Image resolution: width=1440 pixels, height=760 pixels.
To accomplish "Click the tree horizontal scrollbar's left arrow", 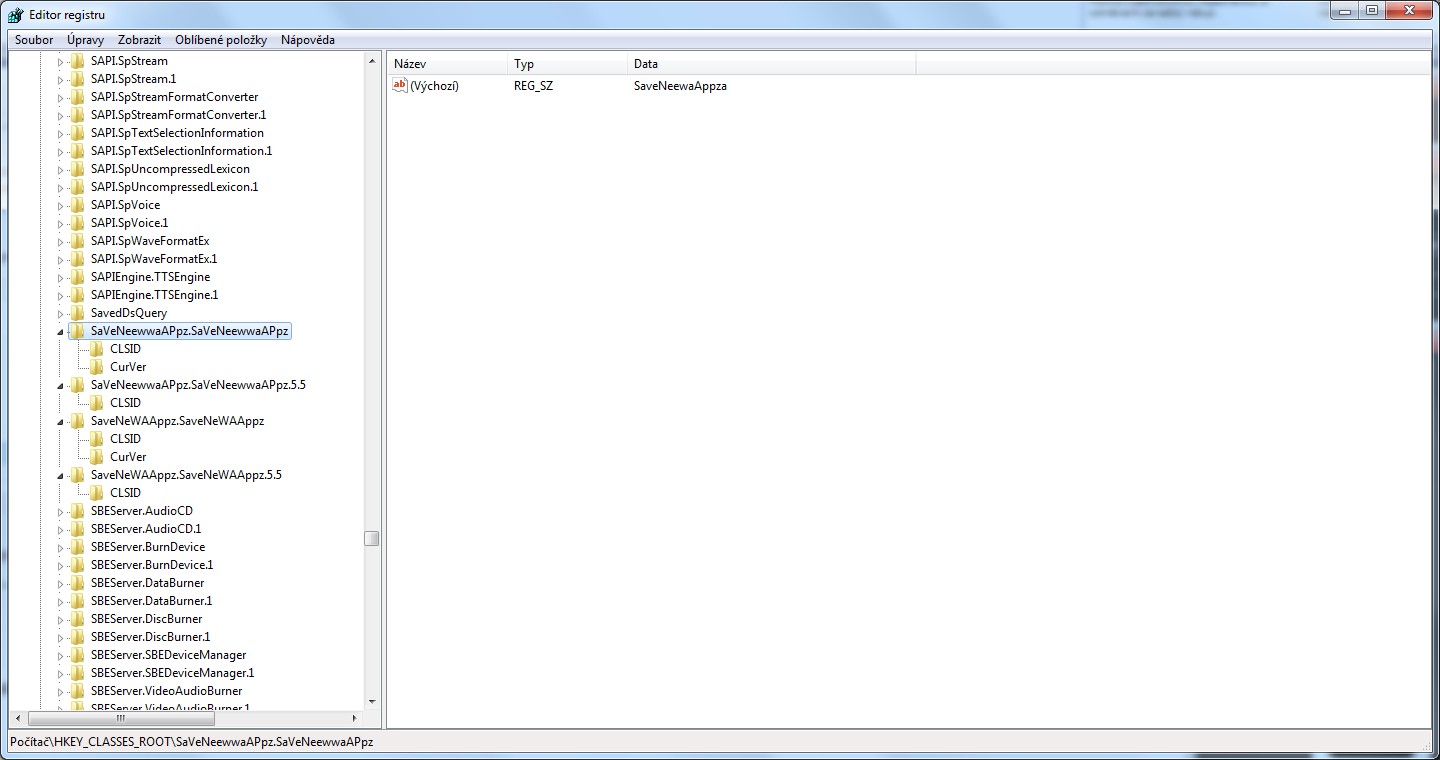I will coord(17,718).
